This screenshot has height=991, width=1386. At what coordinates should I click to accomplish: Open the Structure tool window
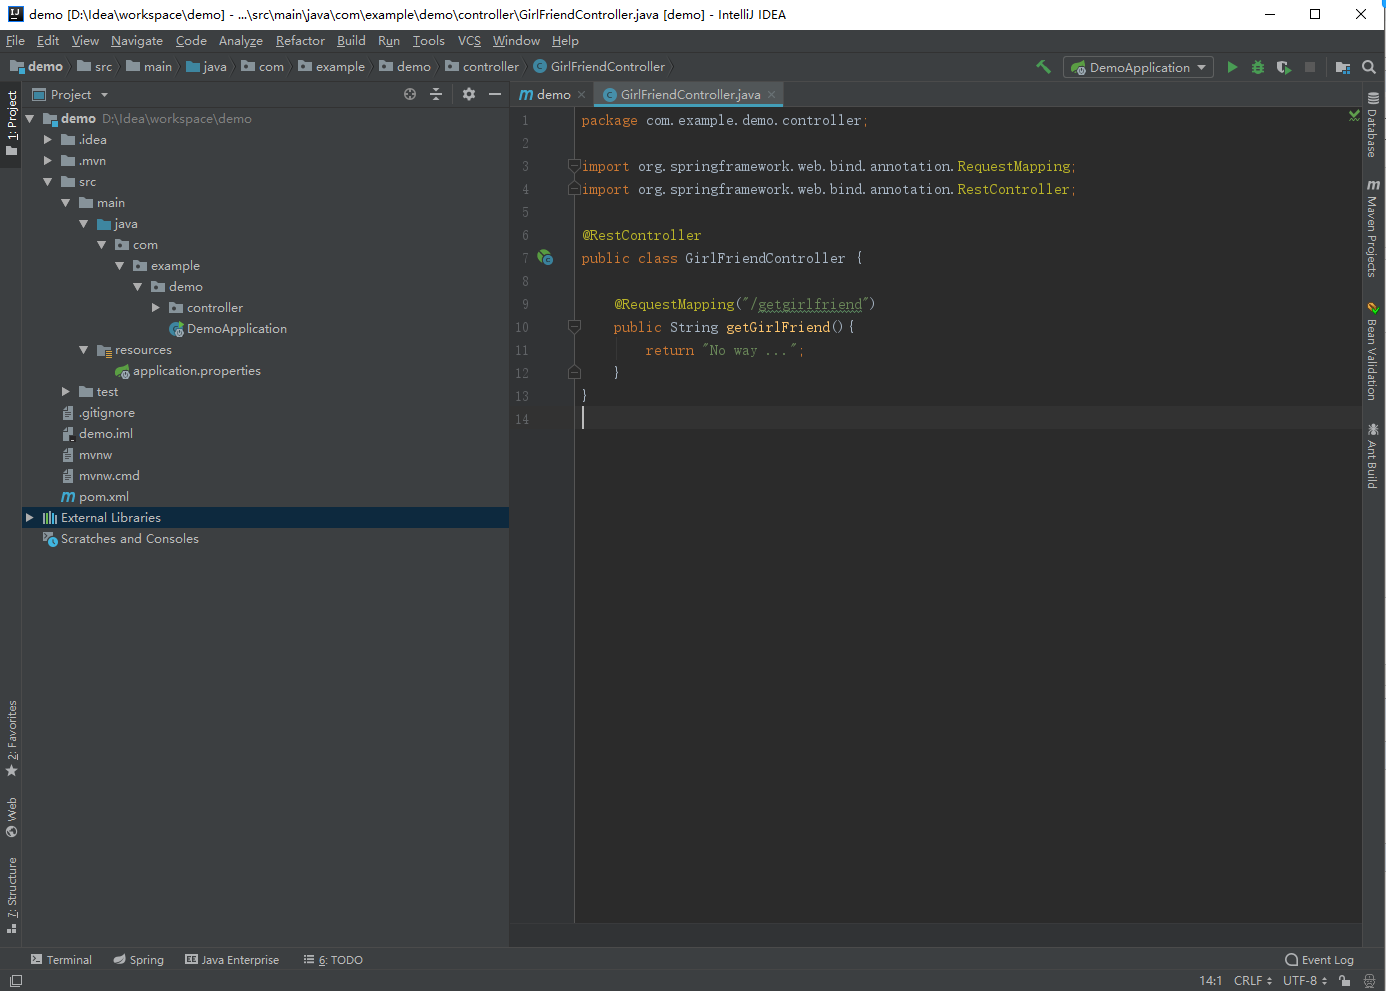click(x=12, y=895)
